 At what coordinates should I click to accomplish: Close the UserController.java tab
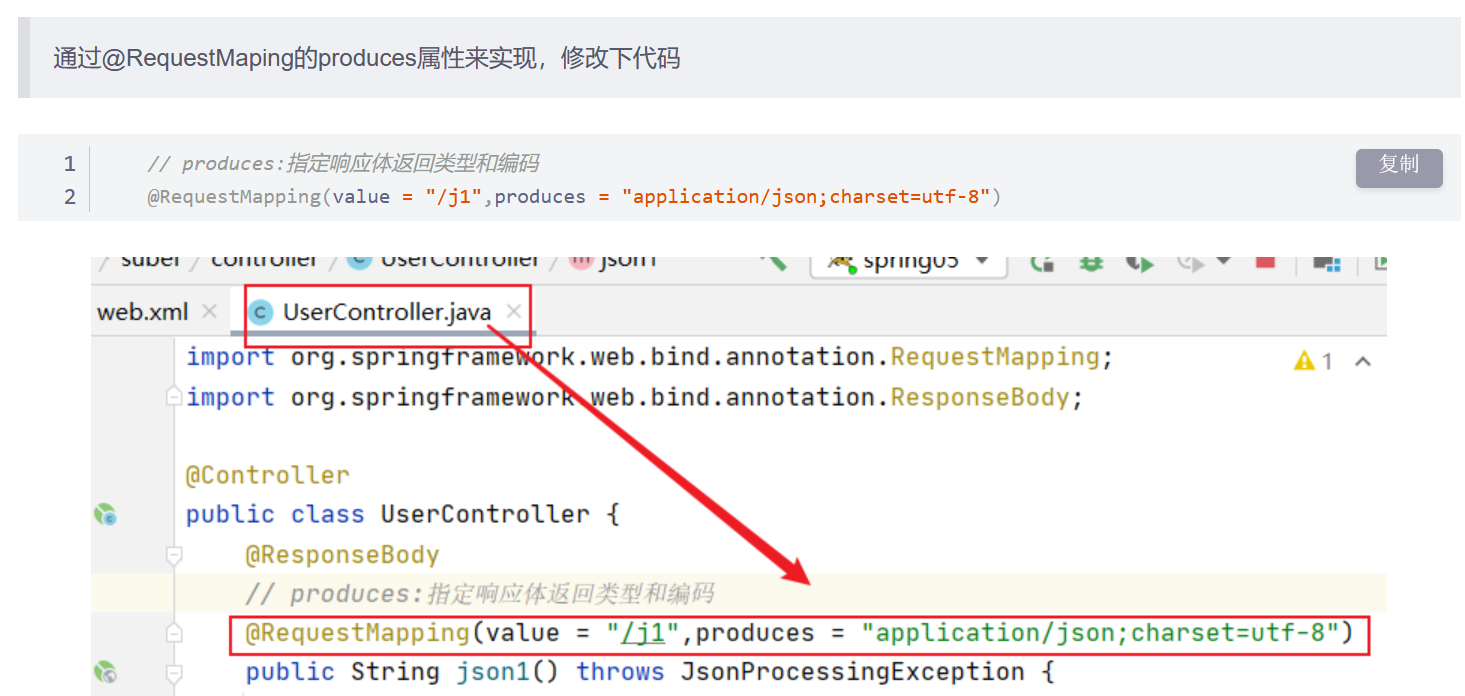(514, 312)
